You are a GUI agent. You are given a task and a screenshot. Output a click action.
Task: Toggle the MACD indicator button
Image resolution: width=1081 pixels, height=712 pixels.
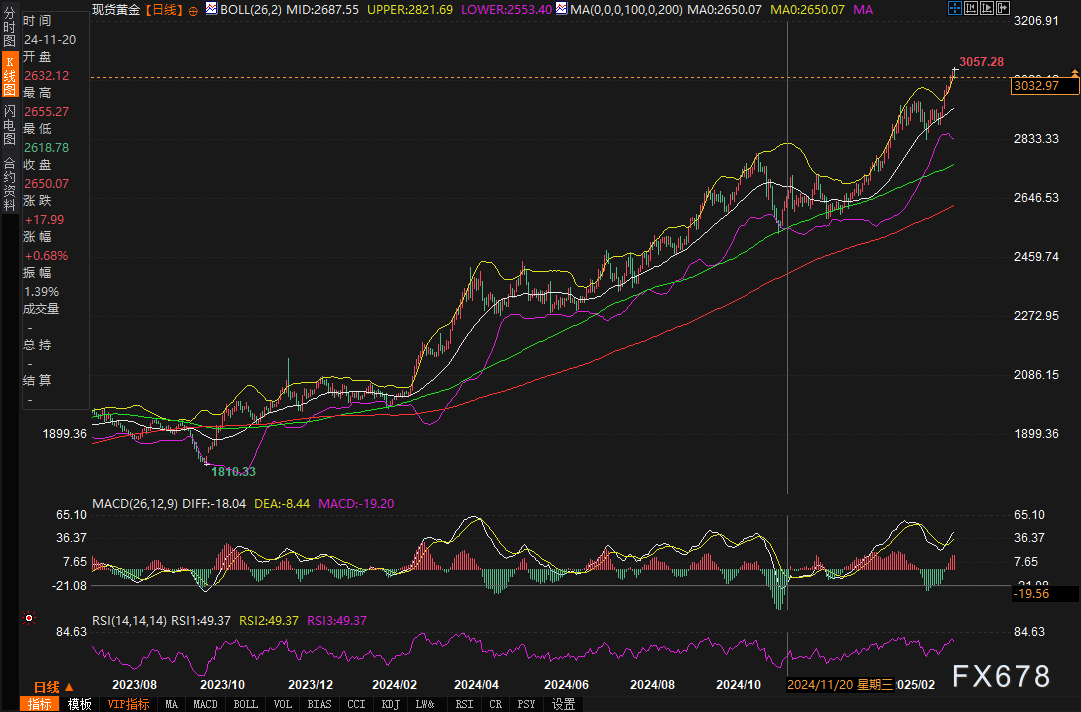pyautogui.click(x=205, y=704)
